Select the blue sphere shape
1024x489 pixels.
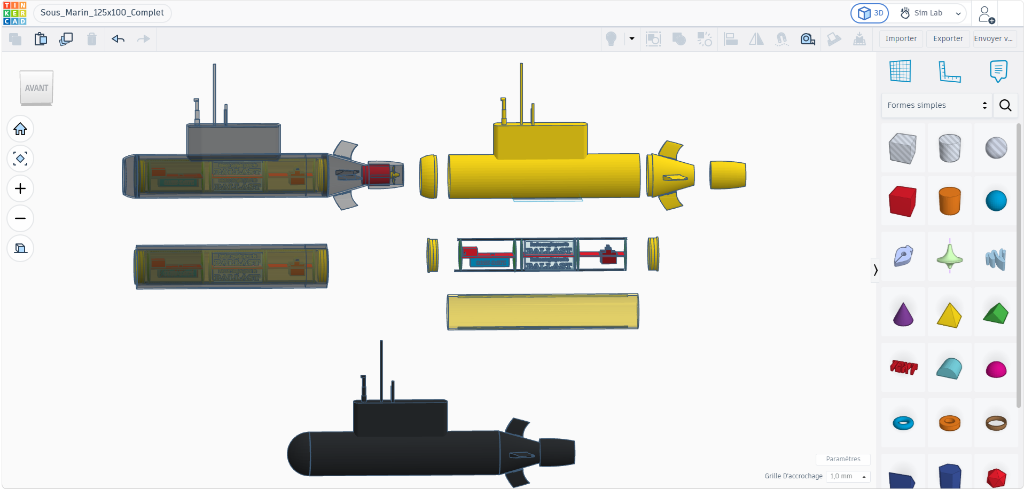pyautogui.click(x=996, y=200)
